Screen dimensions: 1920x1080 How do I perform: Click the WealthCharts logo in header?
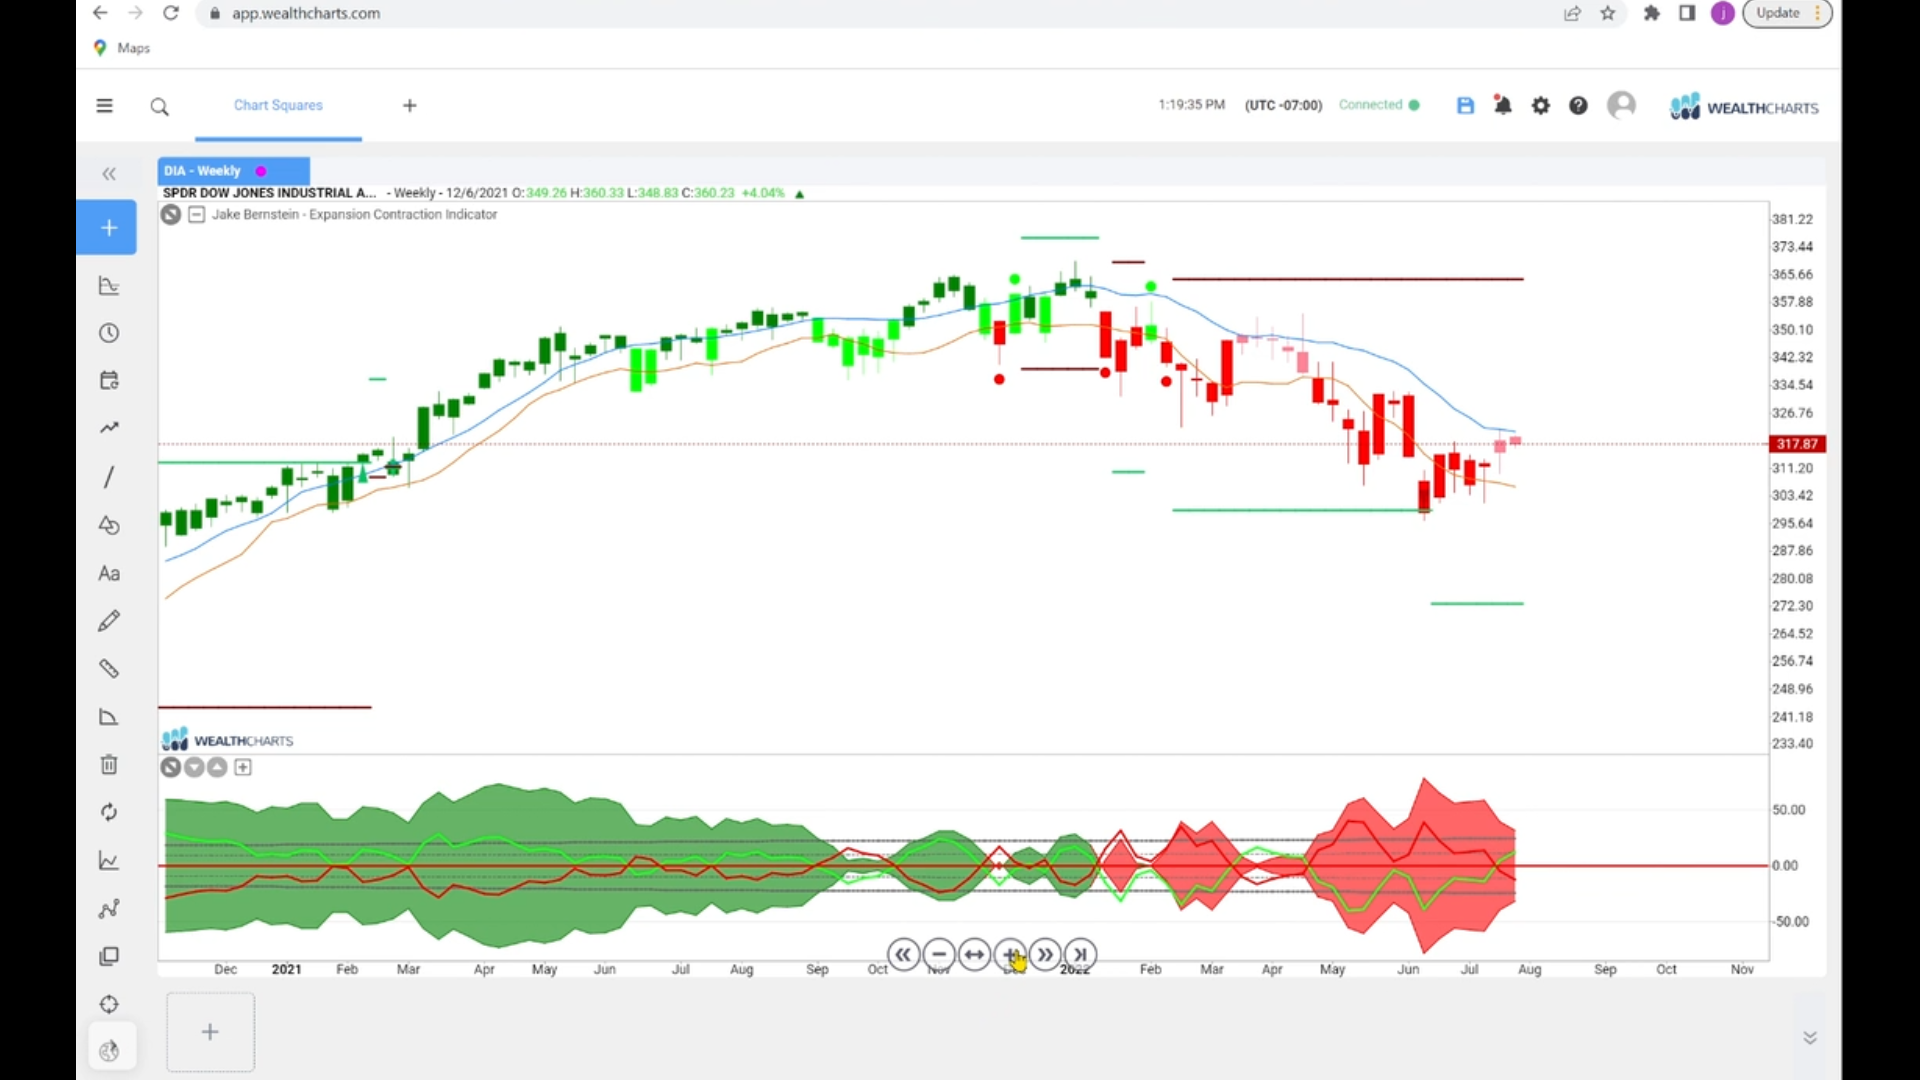[1744, 106]
